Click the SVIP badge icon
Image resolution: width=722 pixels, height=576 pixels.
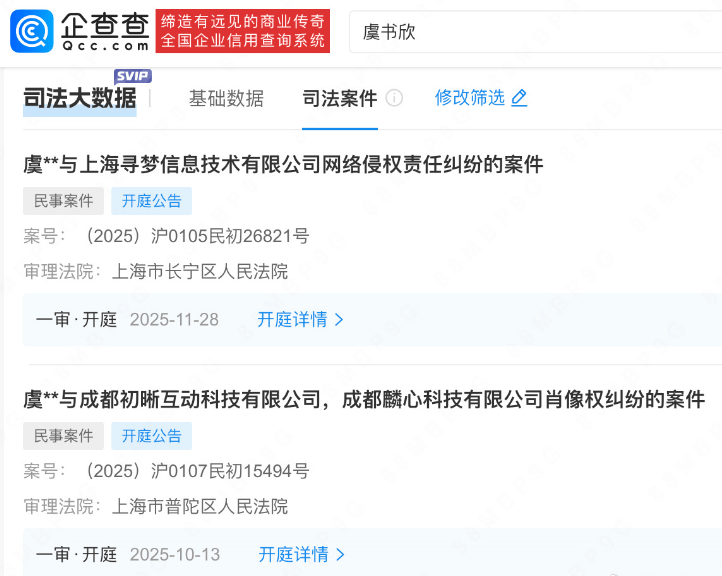pos(133,76)
